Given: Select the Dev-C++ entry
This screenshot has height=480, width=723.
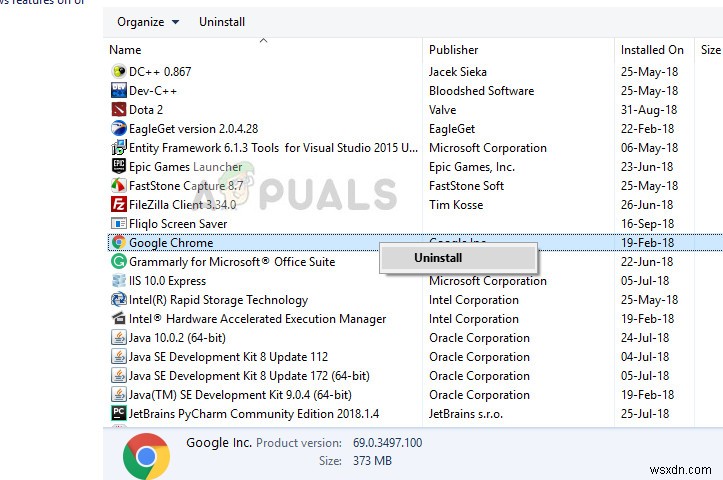Looking at the screenshot, I should click(x=153, y=91).
